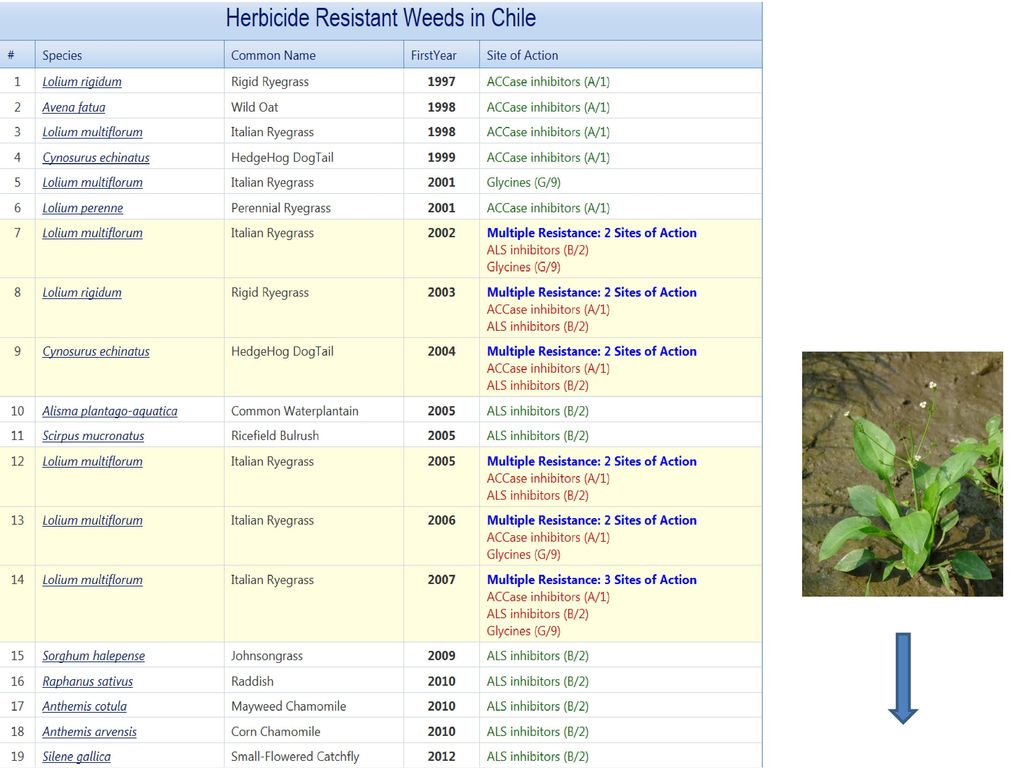Click Multiple Resistance text in the 2006 row
1024x768 pixels.
(x=592, y=520)
